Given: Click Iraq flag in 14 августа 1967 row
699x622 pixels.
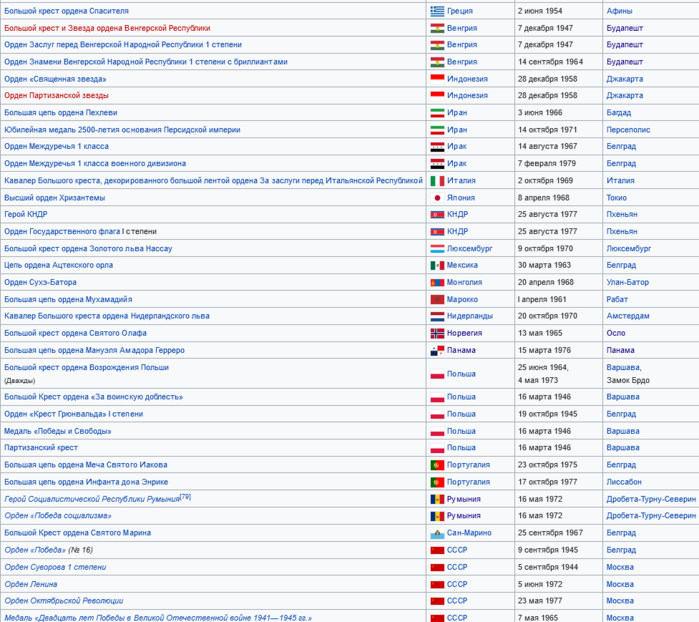Looking at the screenshot, I should [x=437, y=147].
